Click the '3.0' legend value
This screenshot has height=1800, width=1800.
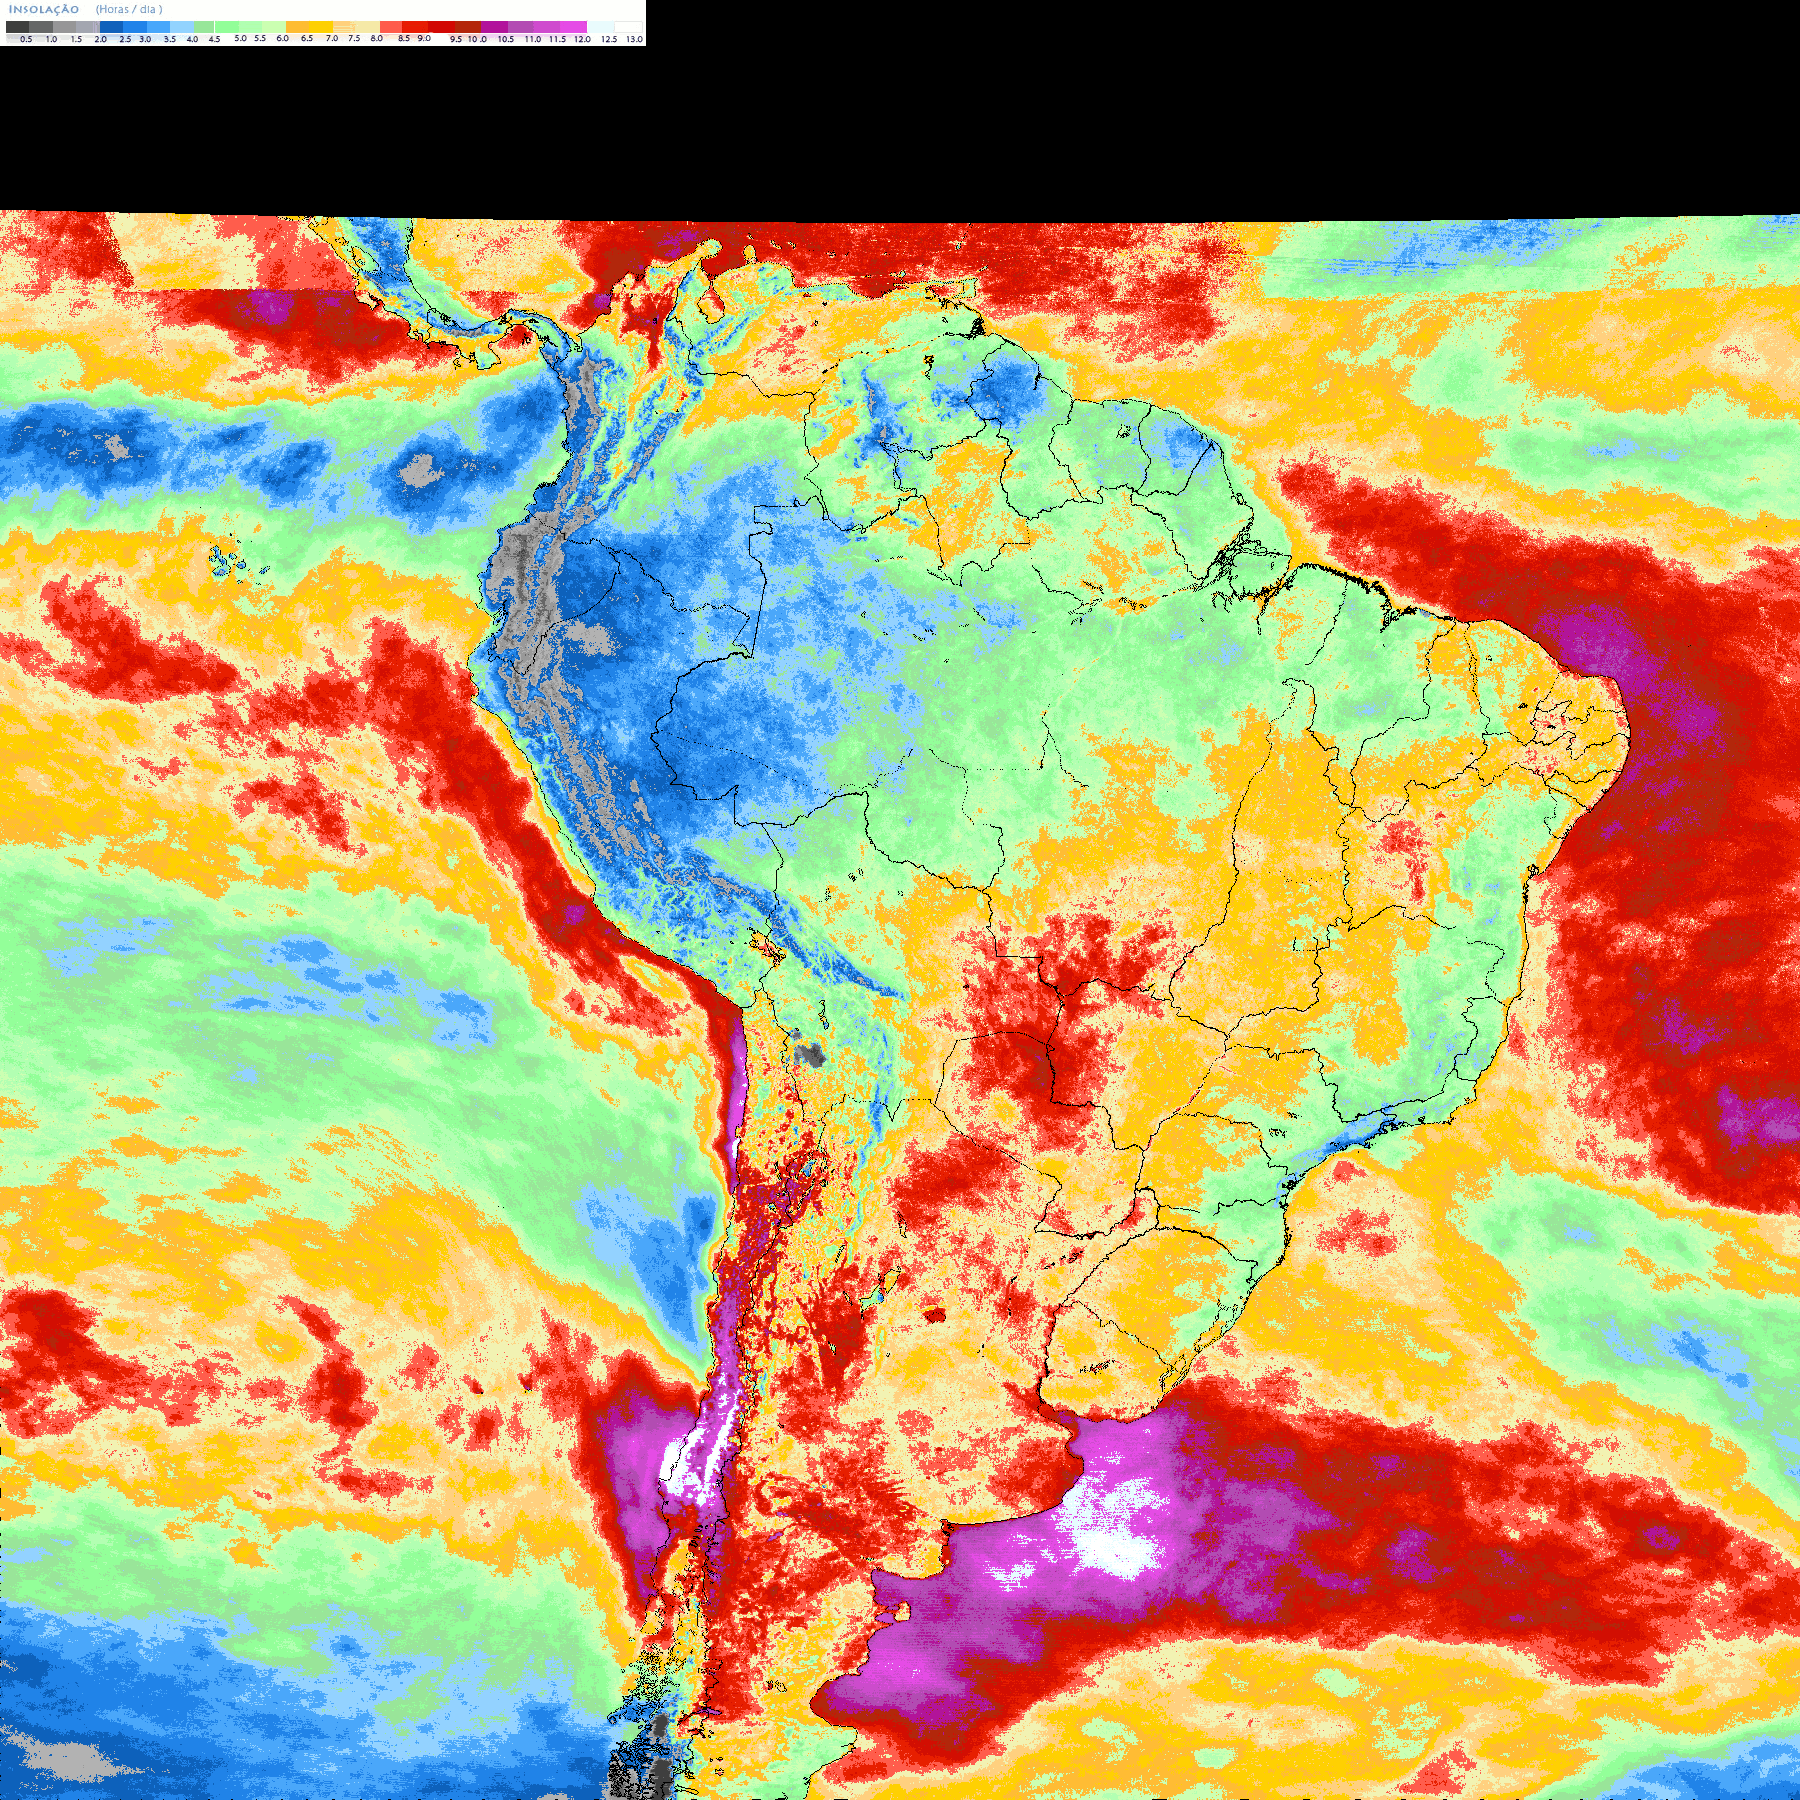point(145,39)
